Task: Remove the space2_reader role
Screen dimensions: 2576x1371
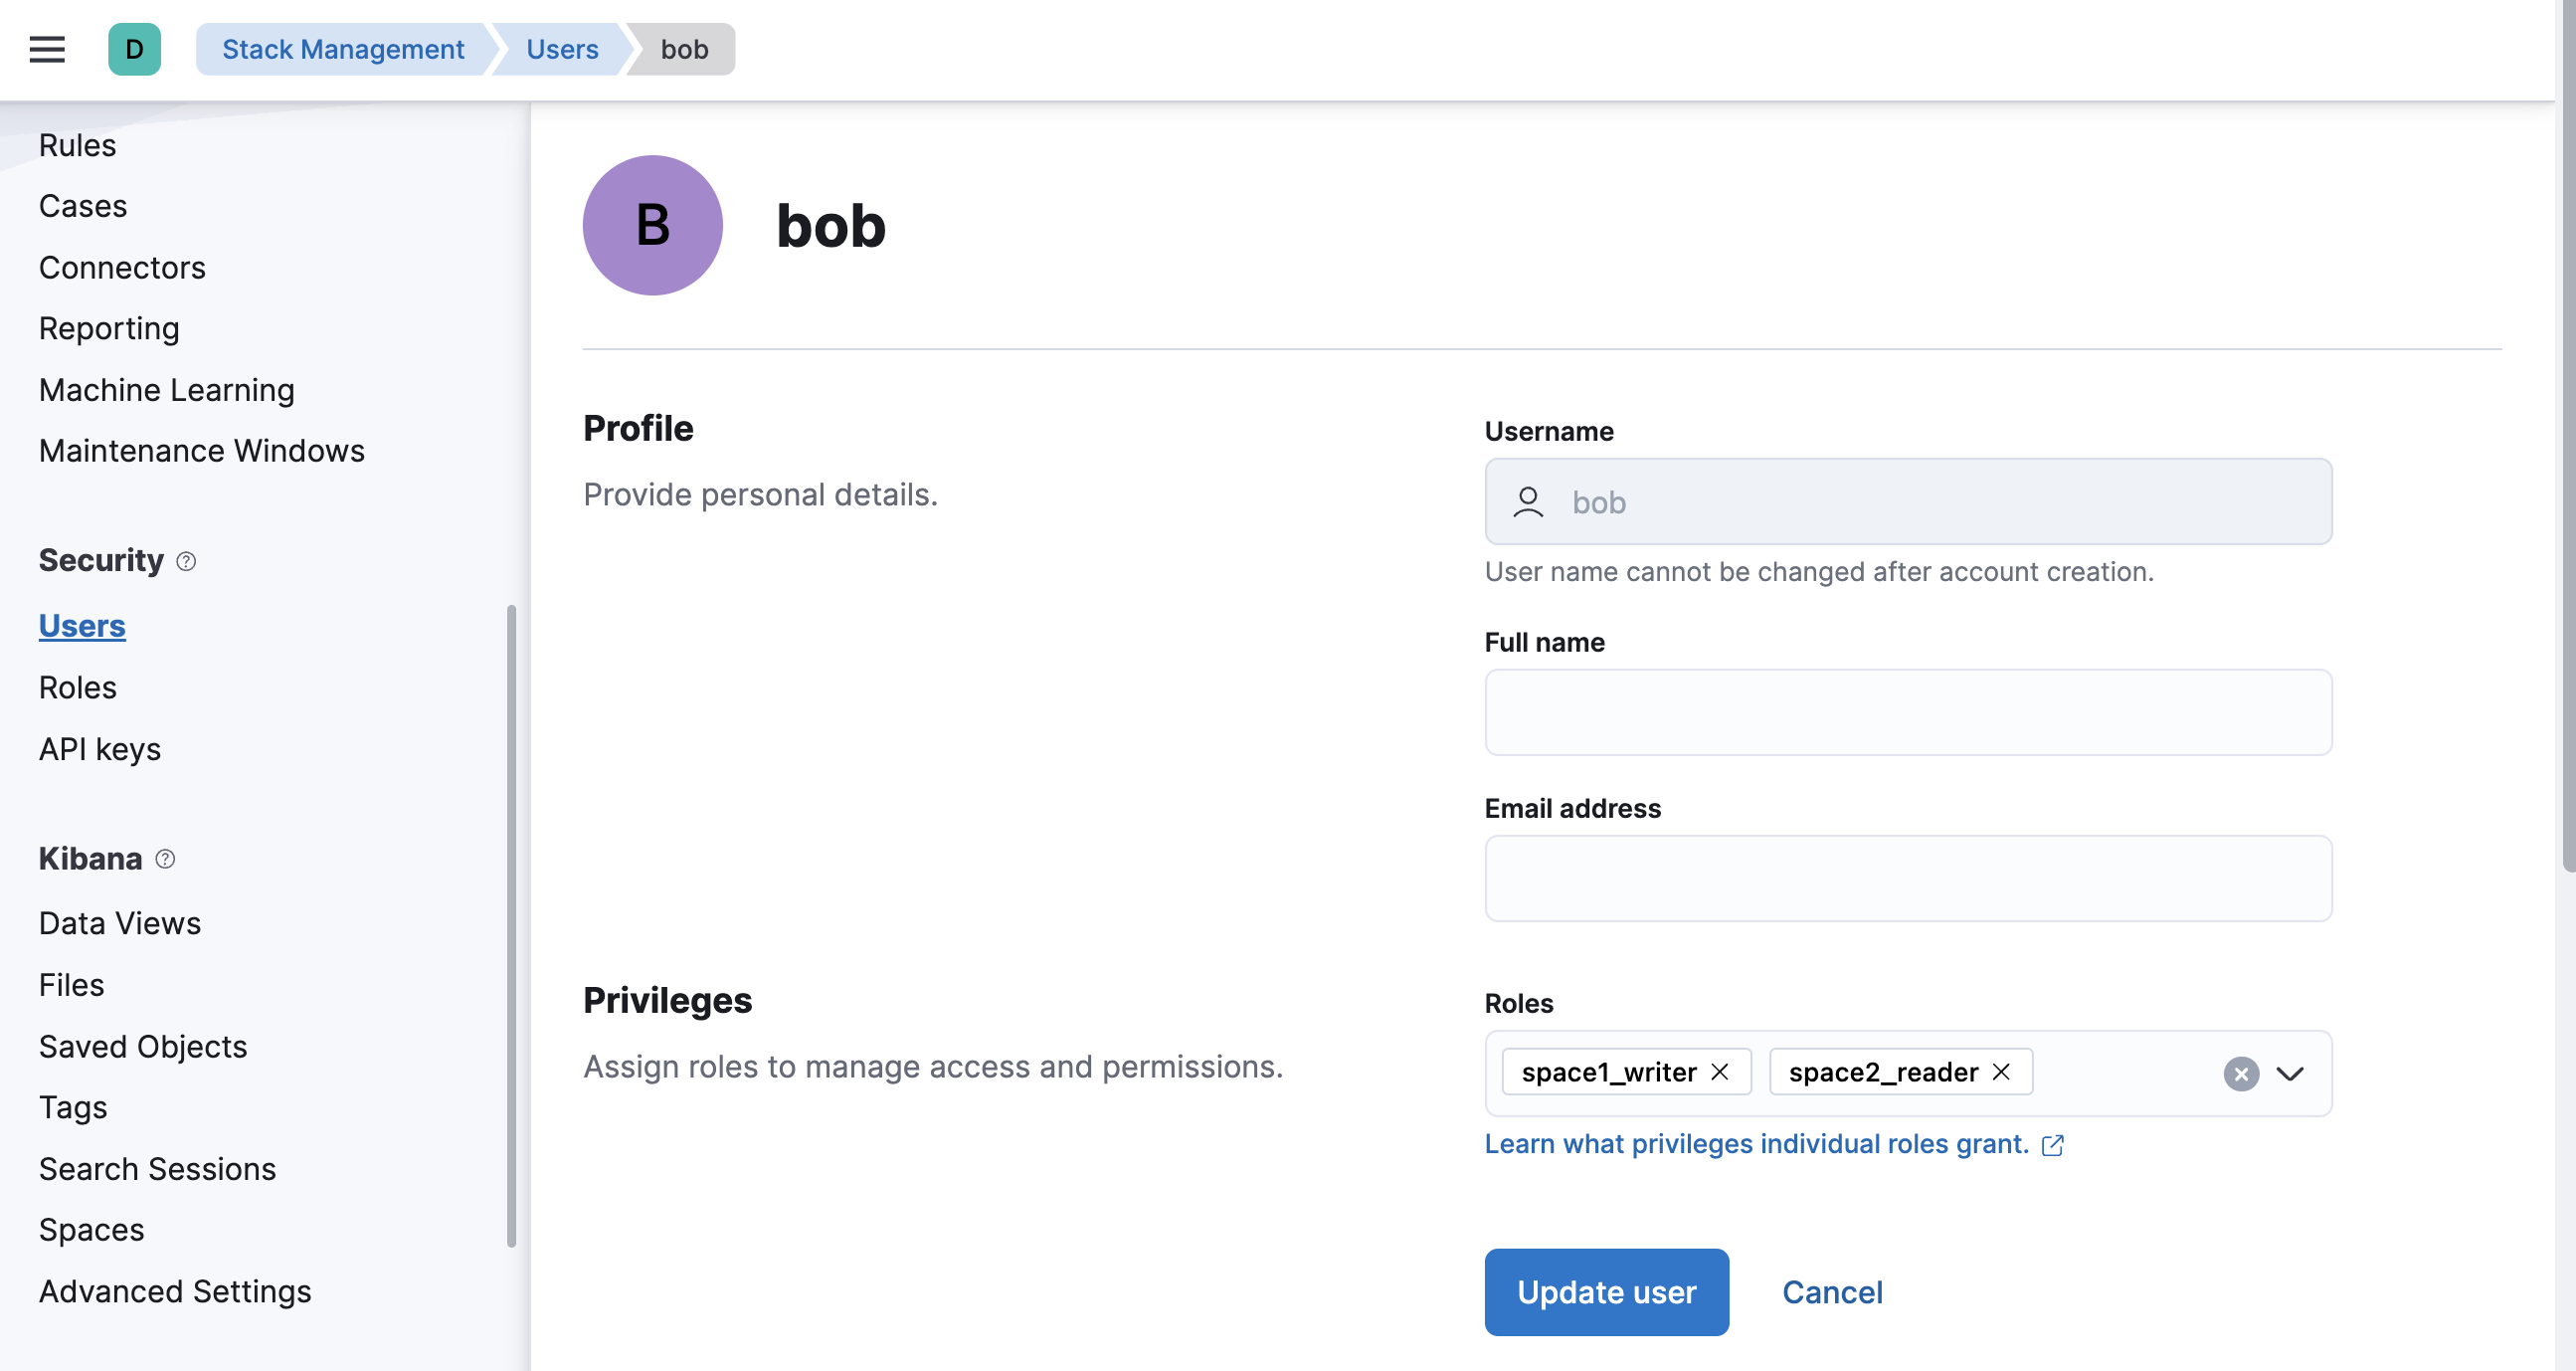Action: click(2003, 1071)
